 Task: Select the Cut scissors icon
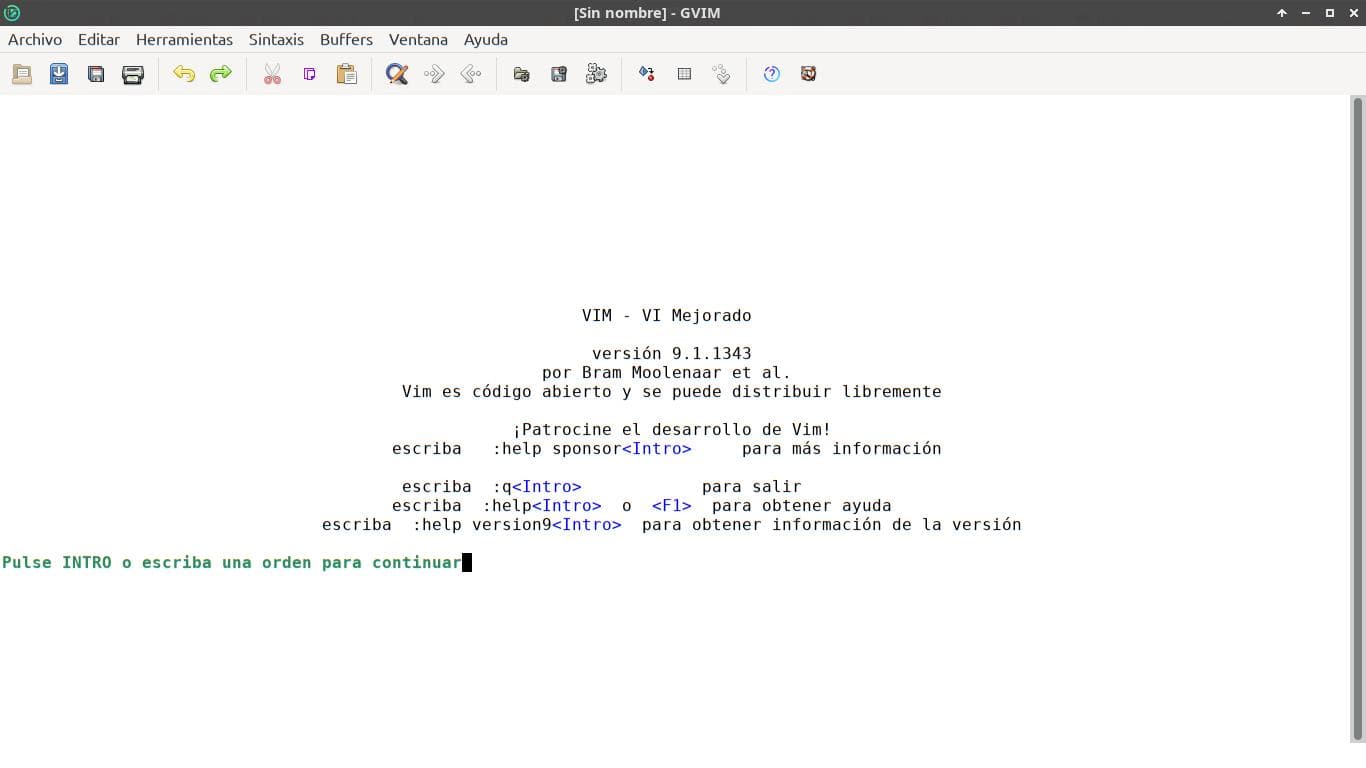coord(272,73)
